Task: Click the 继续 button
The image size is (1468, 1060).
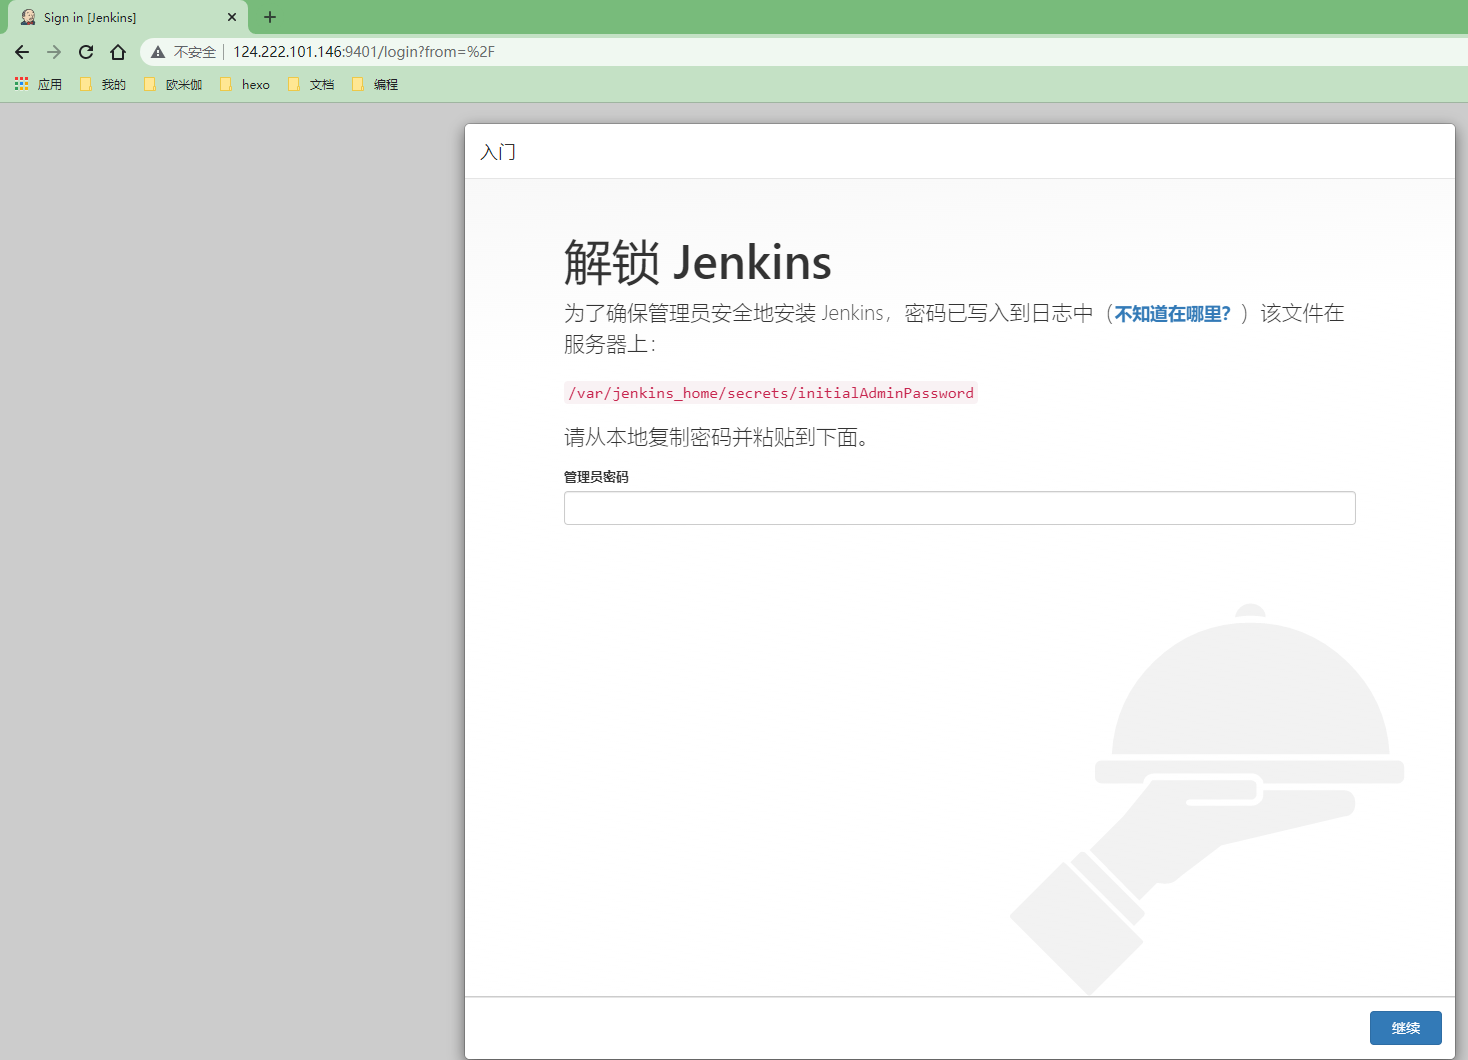Action: (1405, 1028)
